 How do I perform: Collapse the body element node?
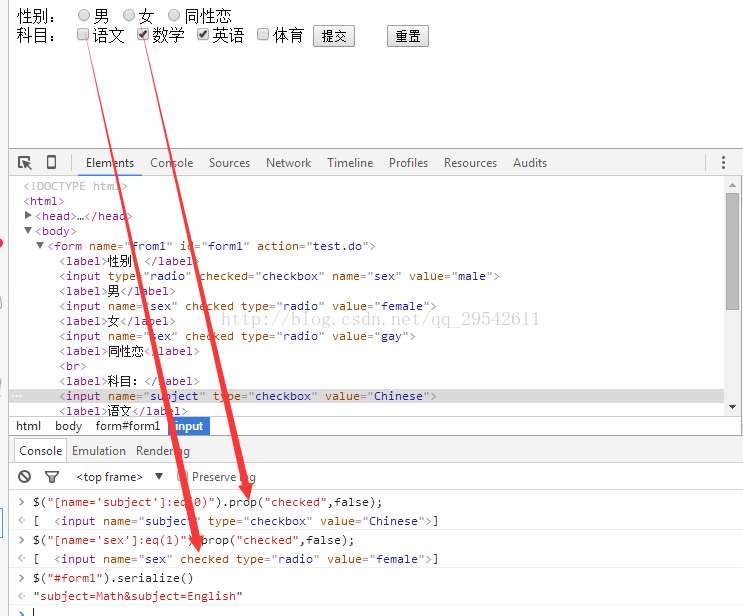[28, 231]
